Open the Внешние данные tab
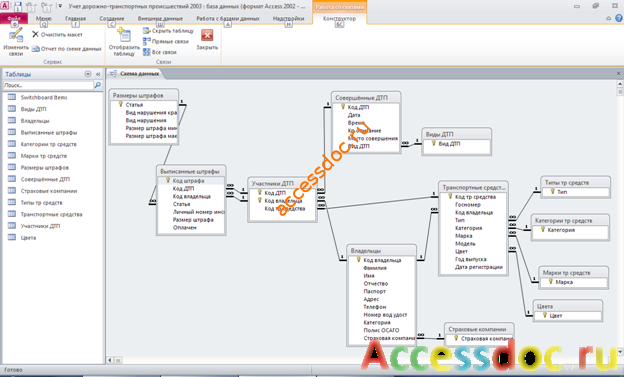The image size is (624, 377). pos(160,18)
